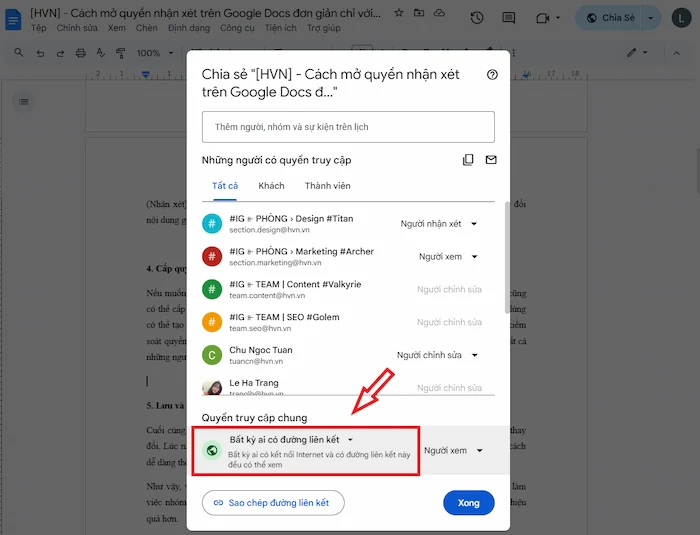Open the comments icon in the header
This screenshot has height=535, width=700.
pos(509,18)
